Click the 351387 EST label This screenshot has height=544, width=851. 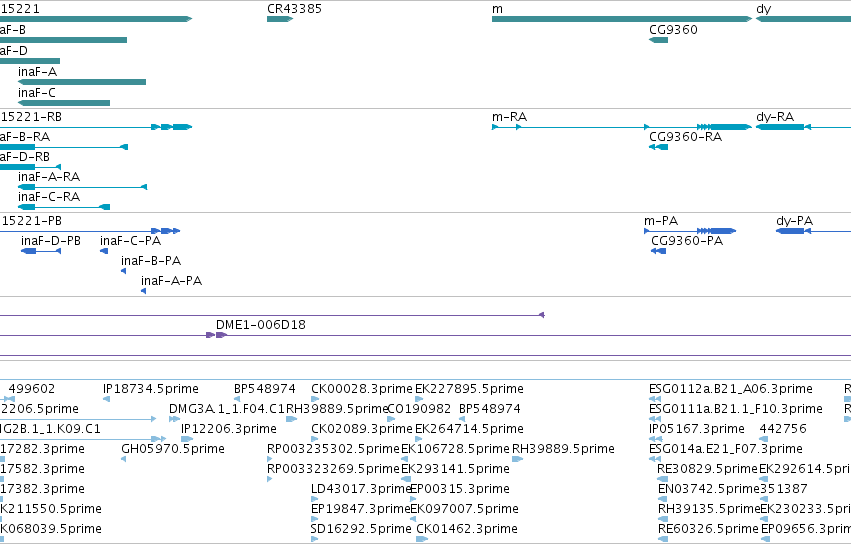coord(783,489)
